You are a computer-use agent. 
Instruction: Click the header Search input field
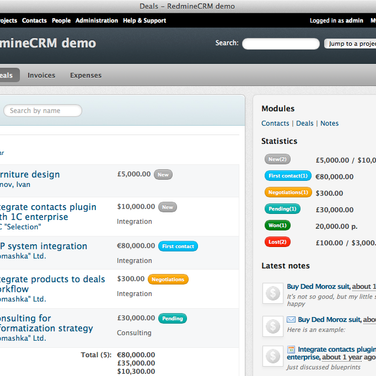(x=281, y=44)
